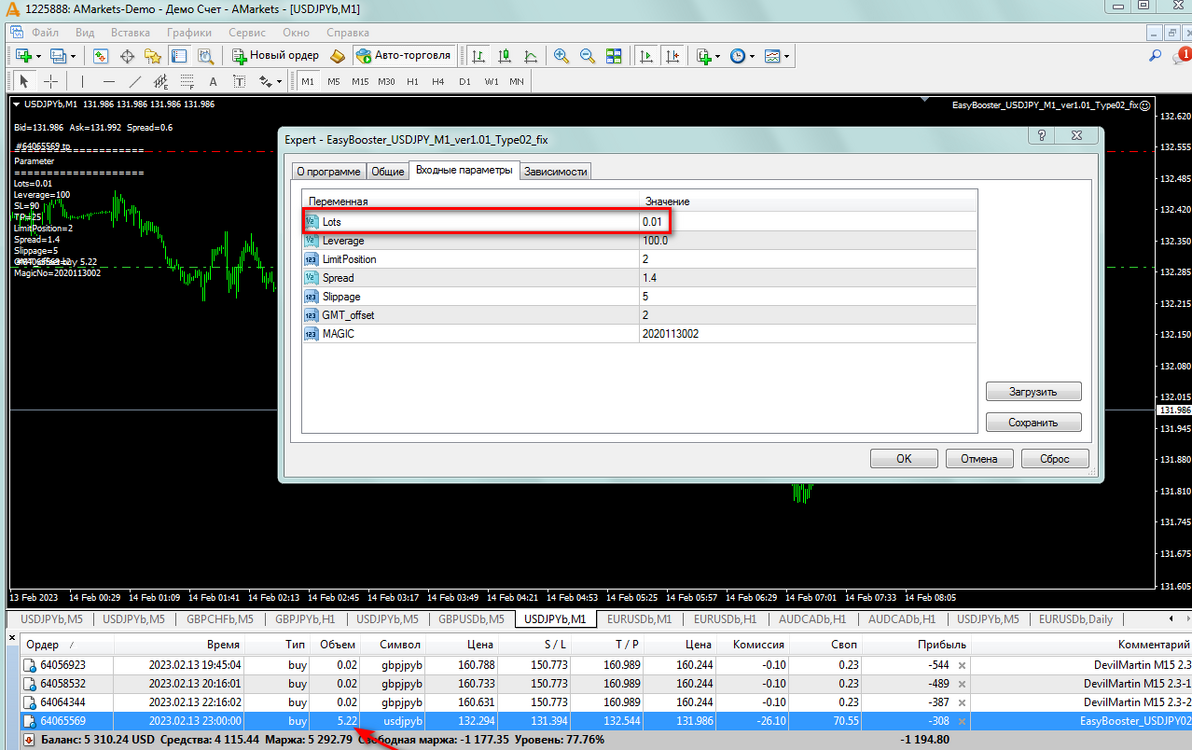Screen dimensions: 1192x750
Task: Toggle the chart Auto Scroll icon
Action: [646, 55]
